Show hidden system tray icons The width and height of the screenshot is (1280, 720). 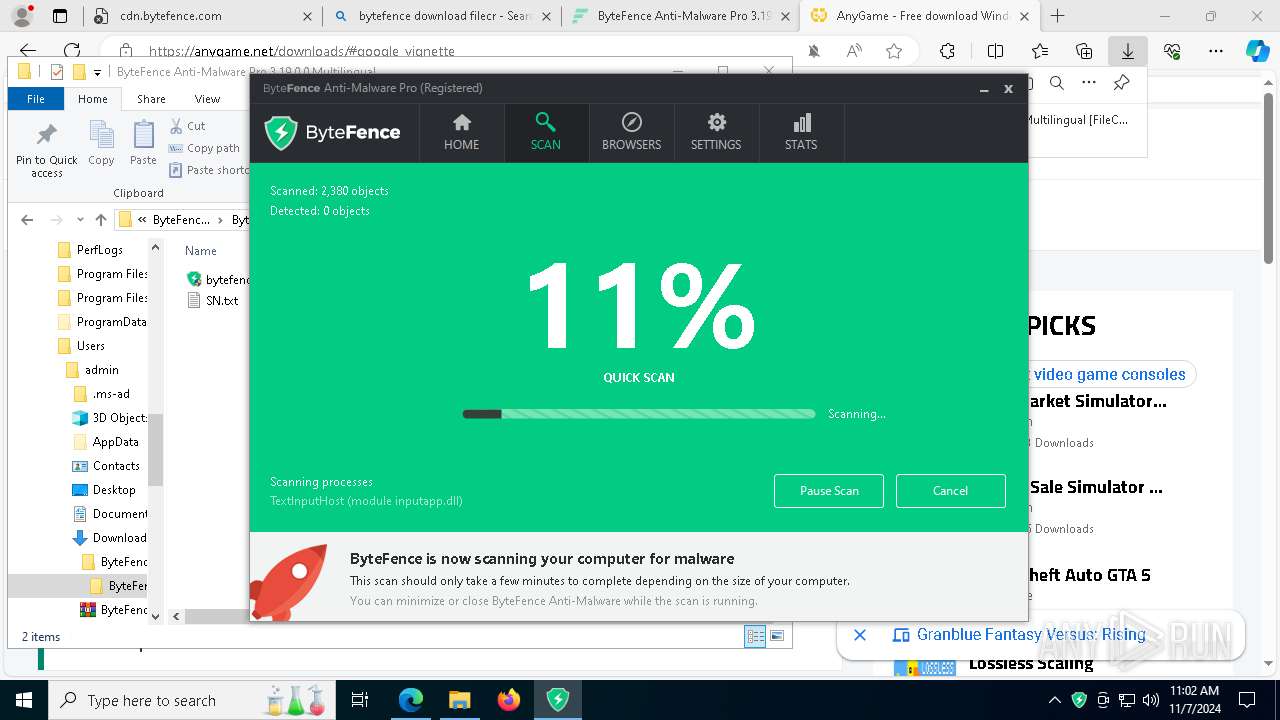pyautogui.click(x=1054, y=700)
